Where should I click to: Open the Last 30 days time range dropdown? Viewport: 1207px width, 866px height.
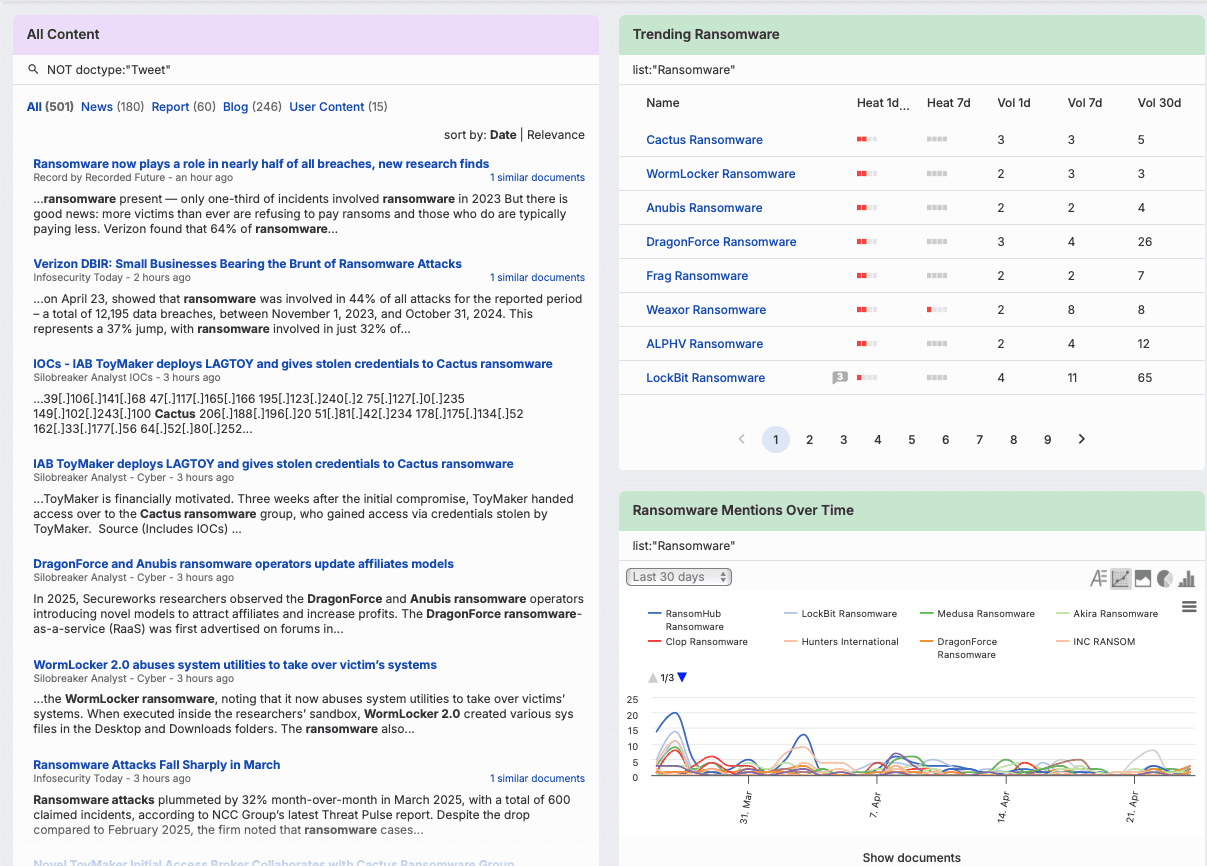coord(679,577)
